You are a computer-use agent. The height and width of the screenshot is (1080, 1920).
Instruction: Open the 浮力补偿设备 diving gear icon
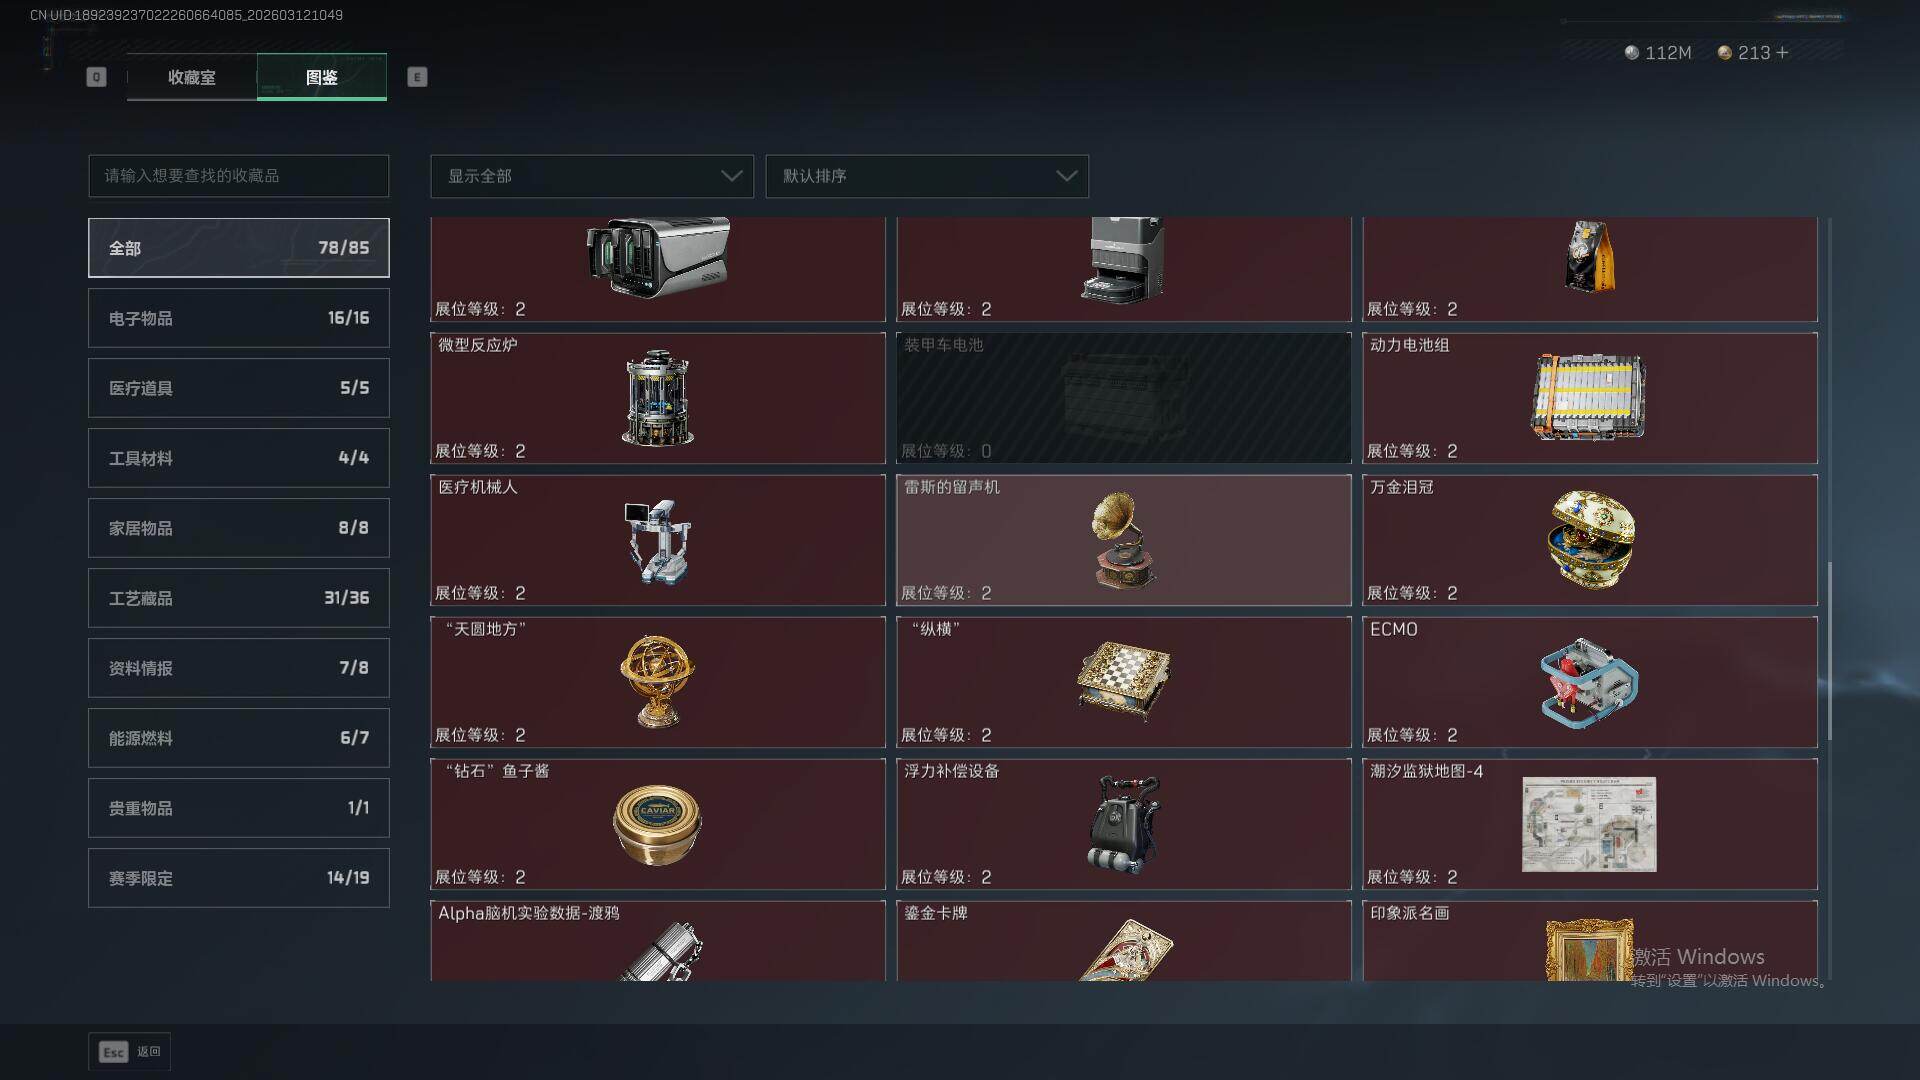click(1123, 824)
